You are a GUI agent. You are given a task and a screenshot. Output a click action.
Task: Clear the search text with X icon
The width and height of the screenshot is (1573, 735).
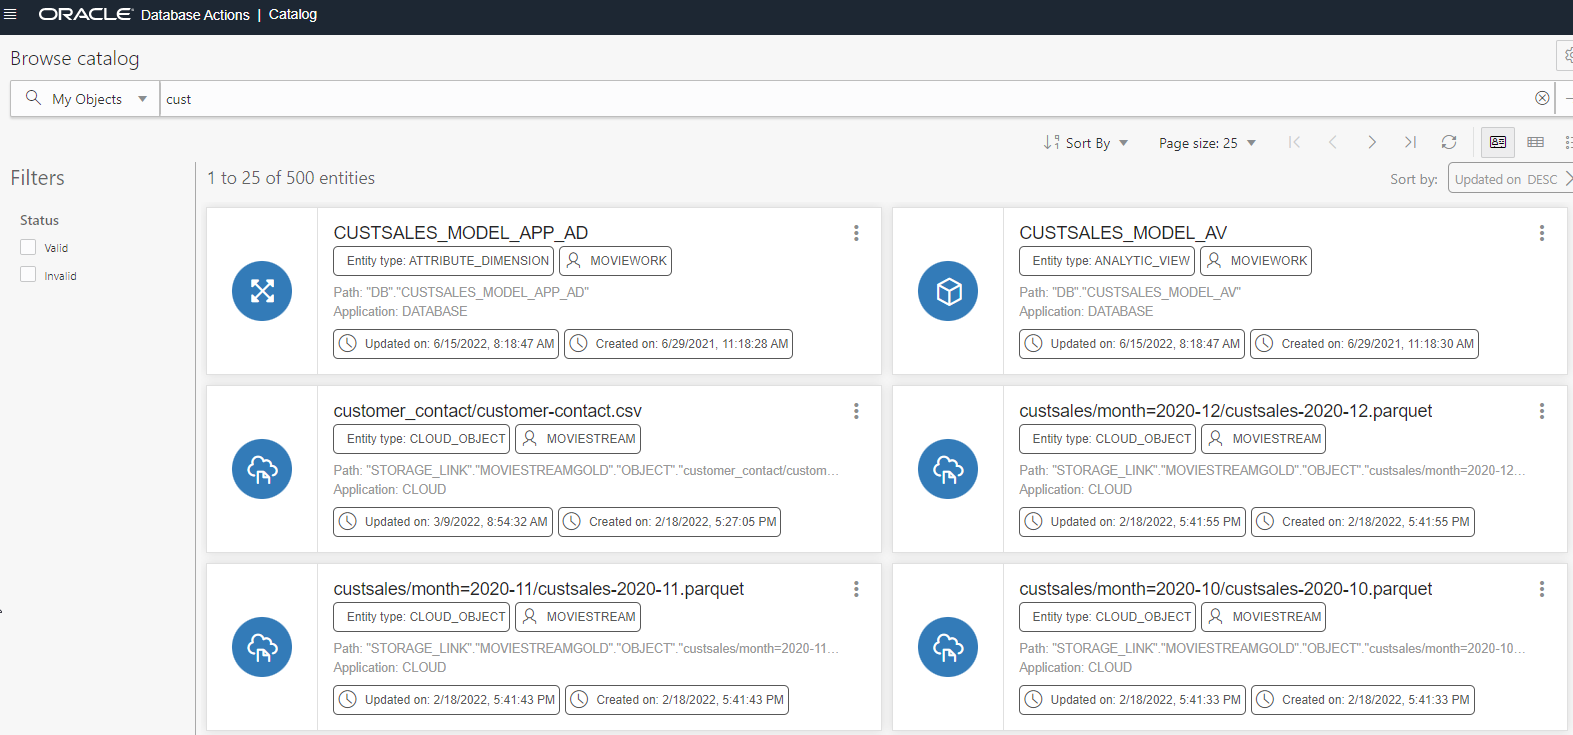pyautogui.click(x=1542, y=98)
